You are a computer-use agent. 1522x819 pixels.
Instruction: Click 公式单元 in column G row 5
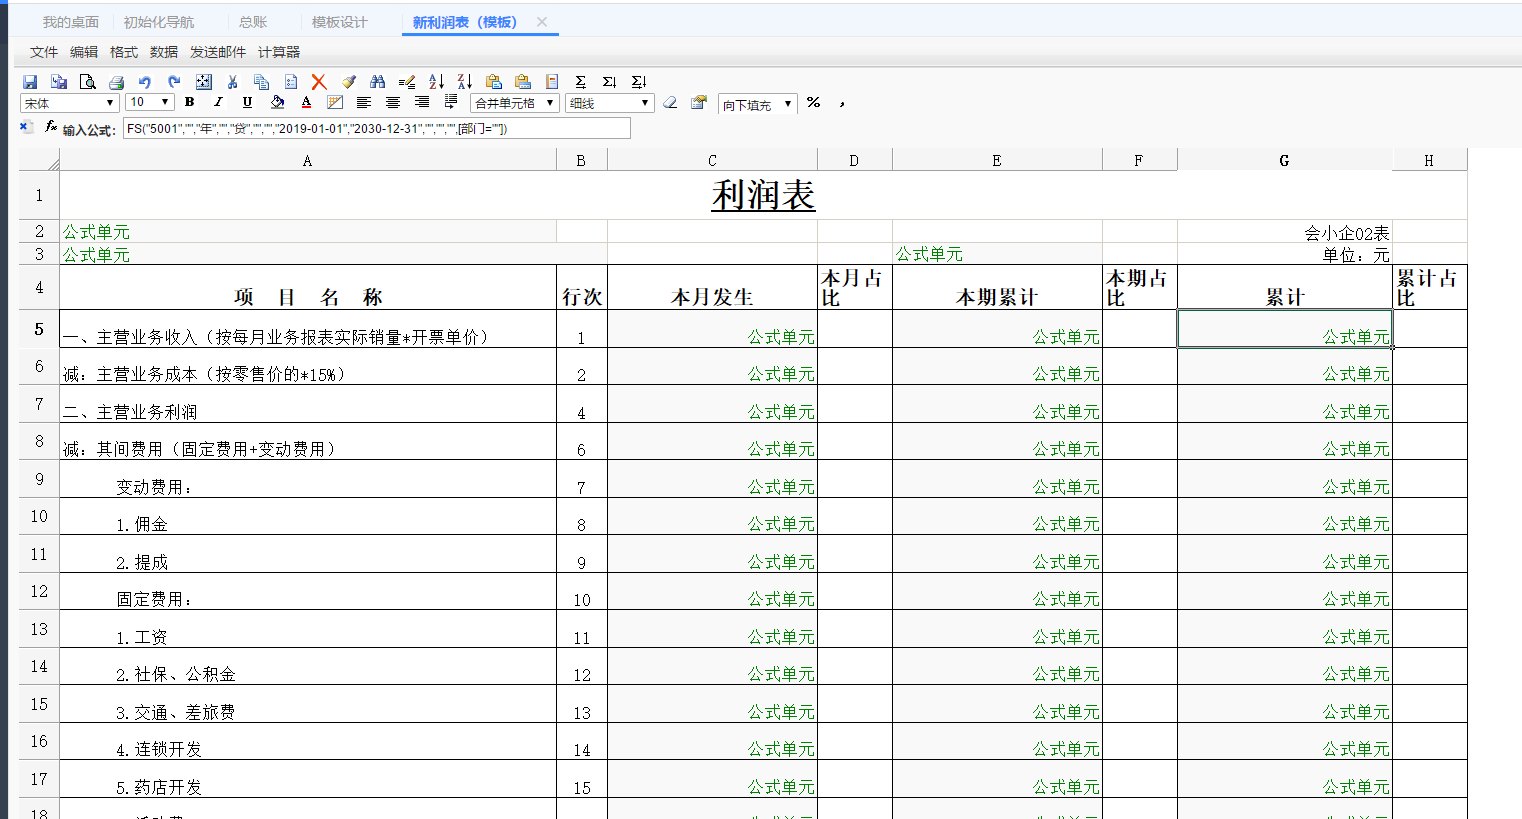1284,329
